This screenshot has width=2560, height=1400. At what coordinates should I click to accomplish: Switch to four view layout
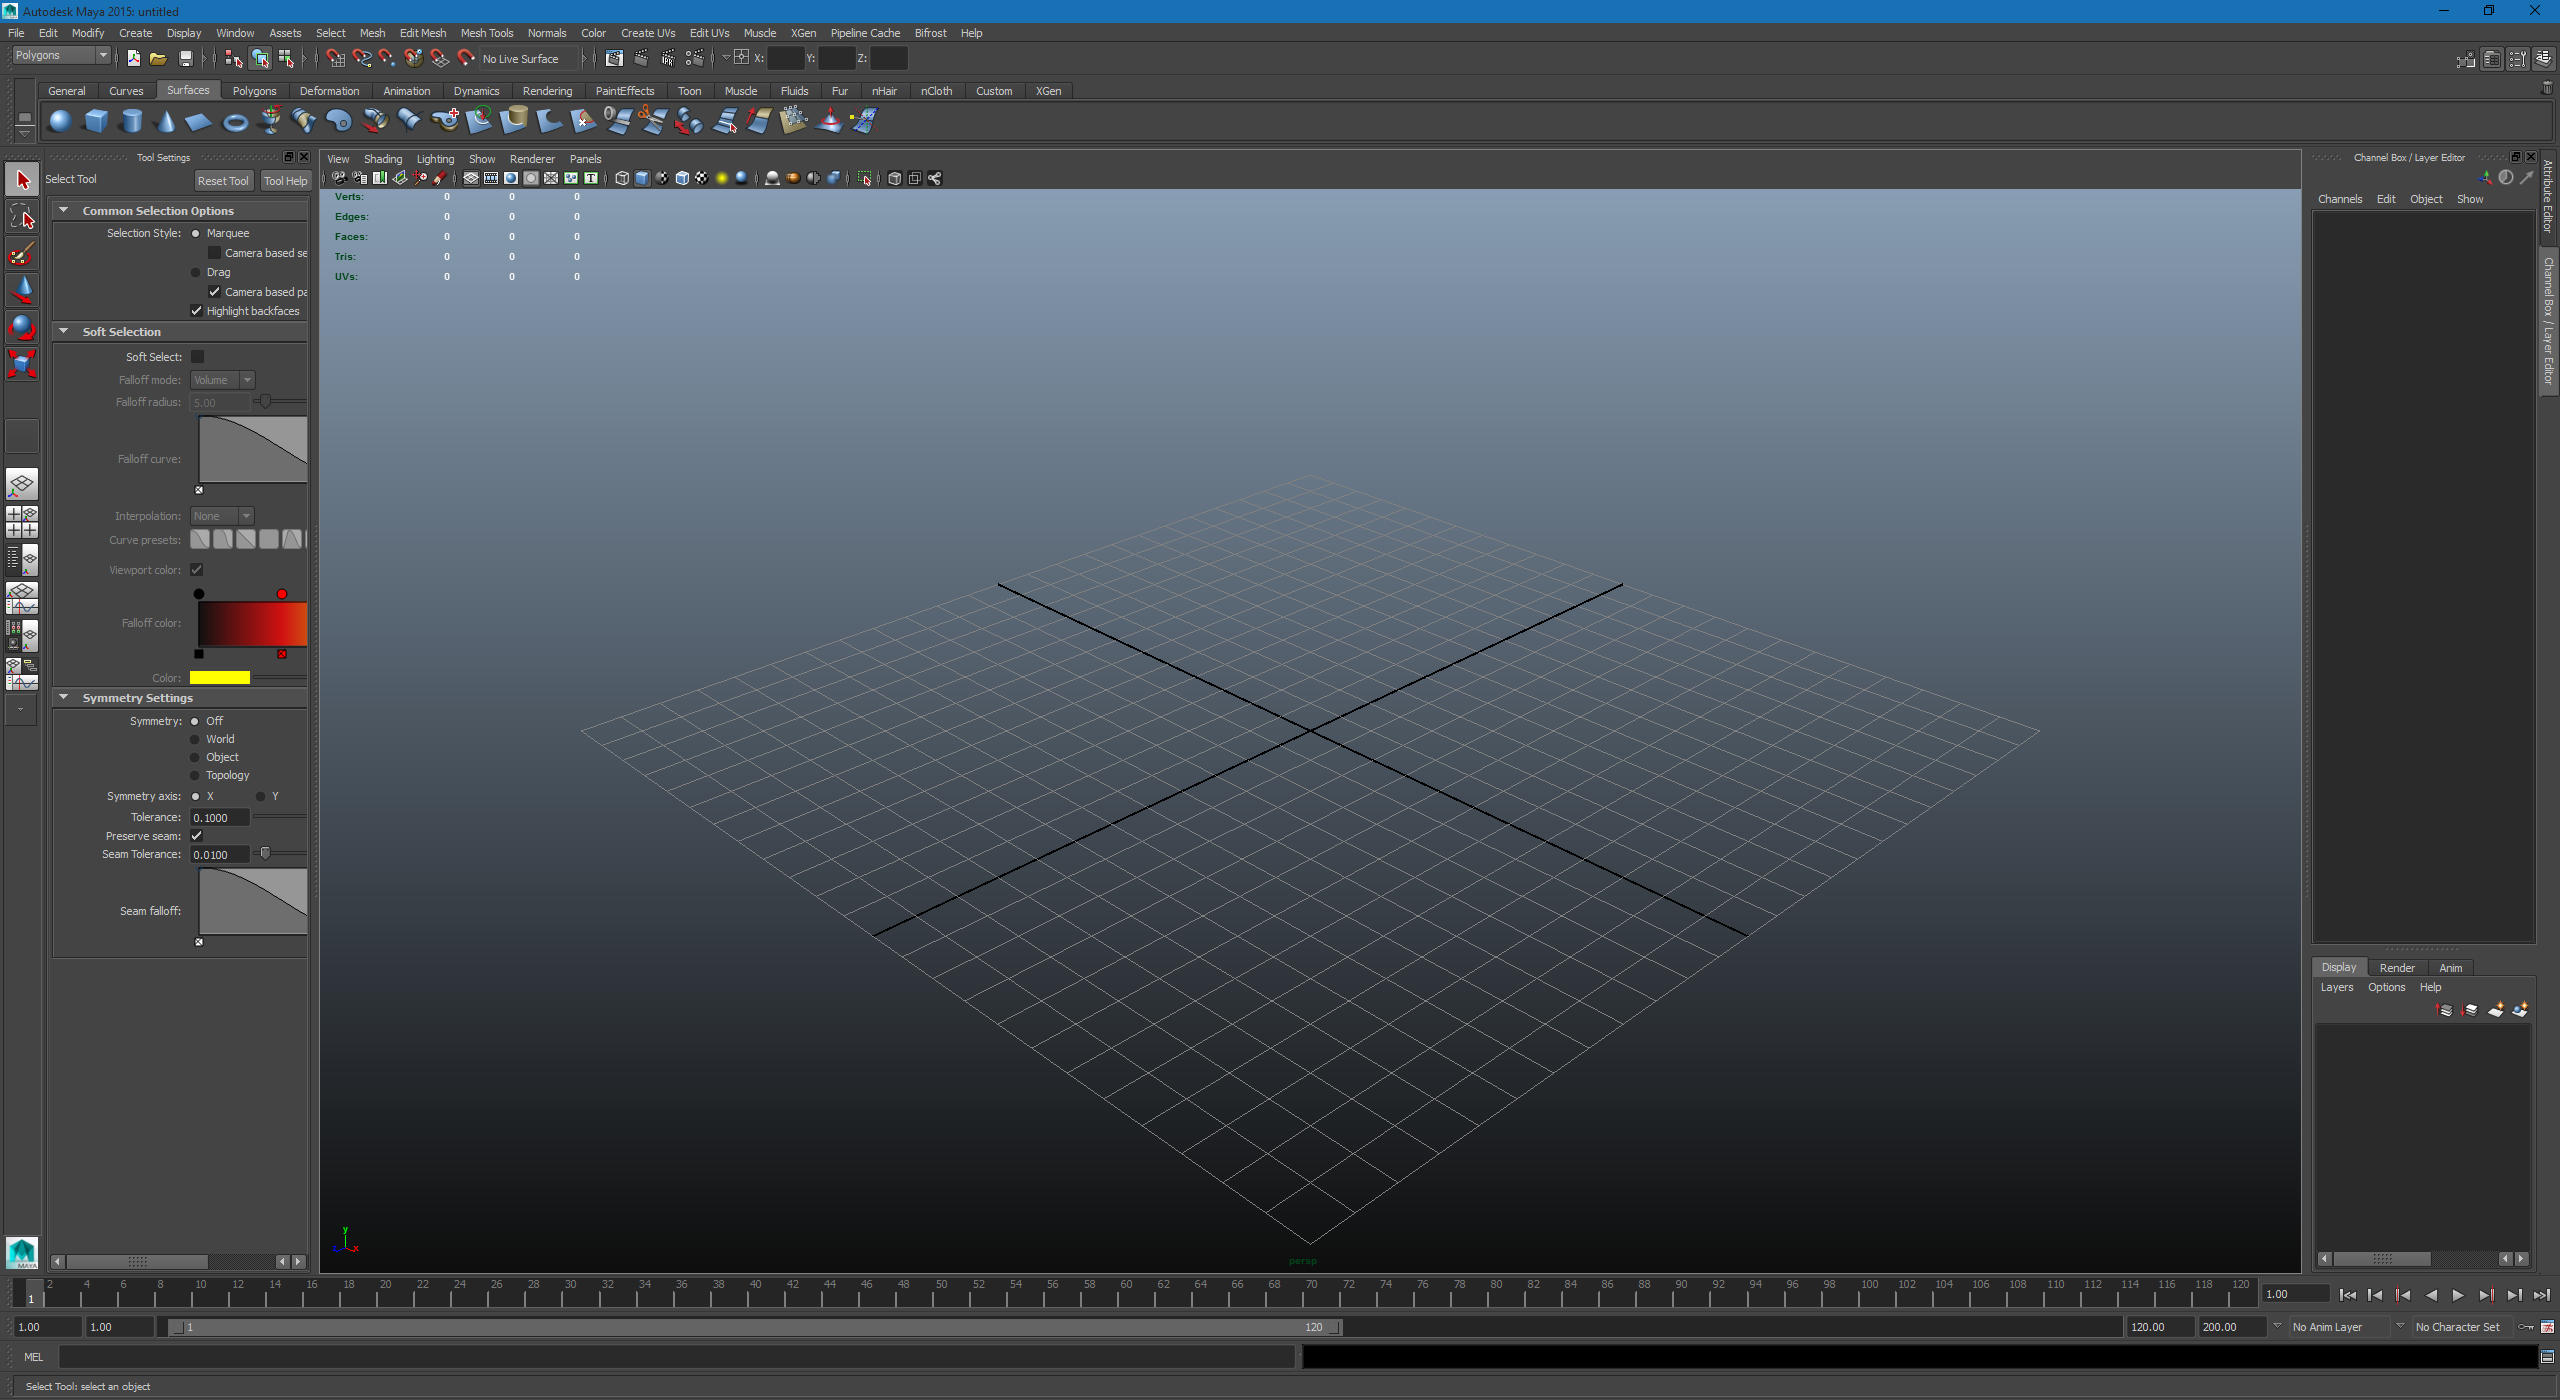22,521
